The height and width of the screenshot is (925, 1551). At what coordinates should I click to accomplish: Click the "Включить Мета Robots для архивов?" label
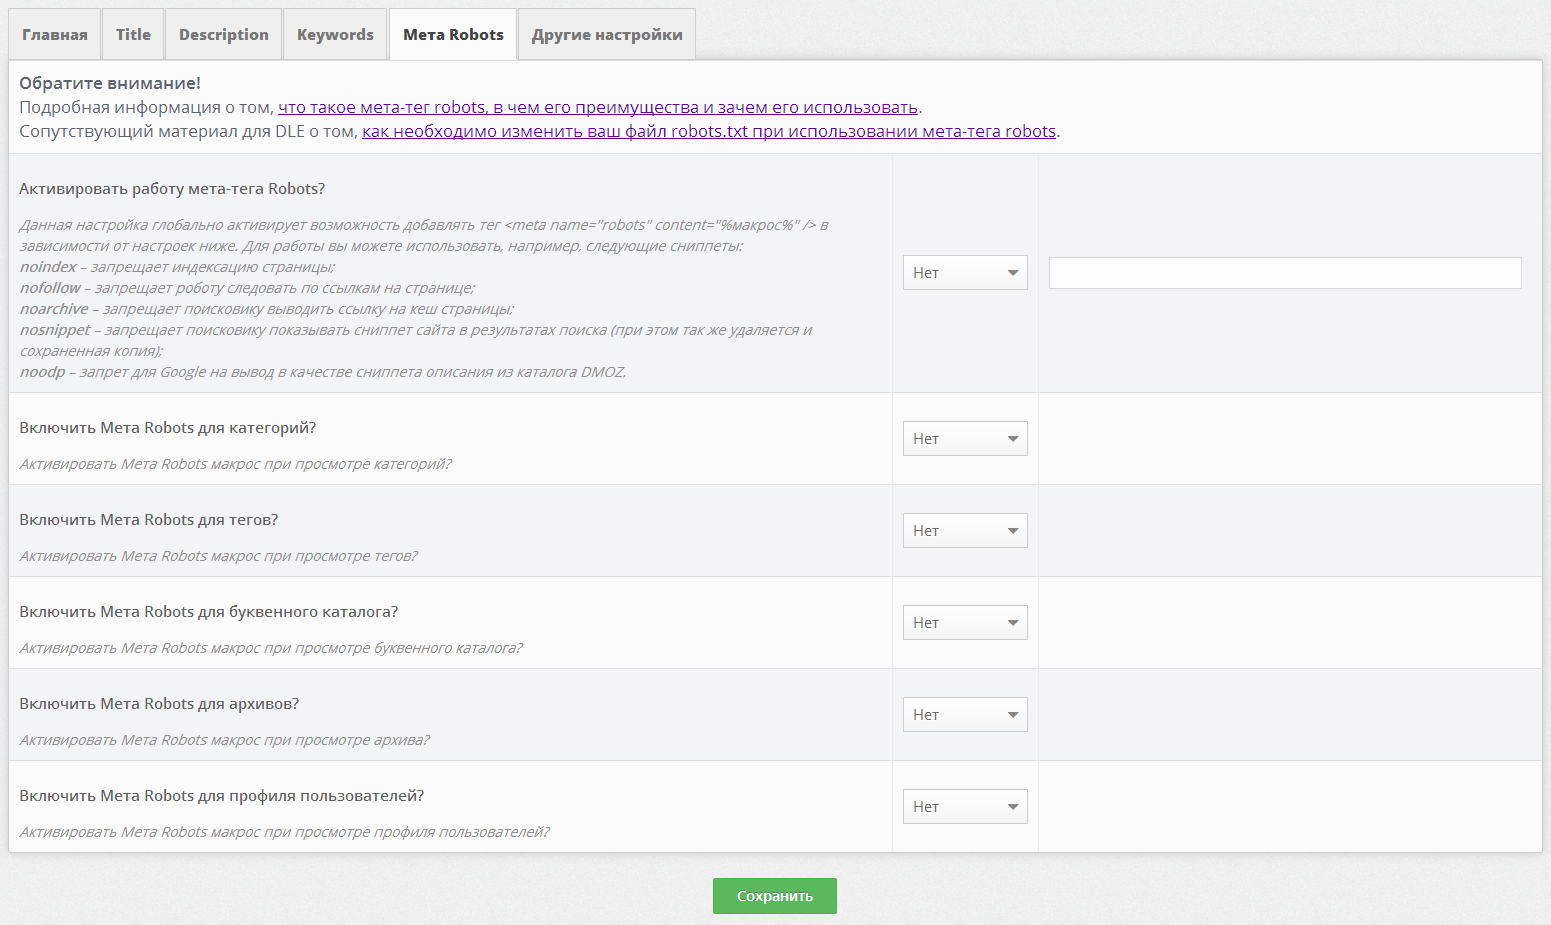tap(159, 704)
